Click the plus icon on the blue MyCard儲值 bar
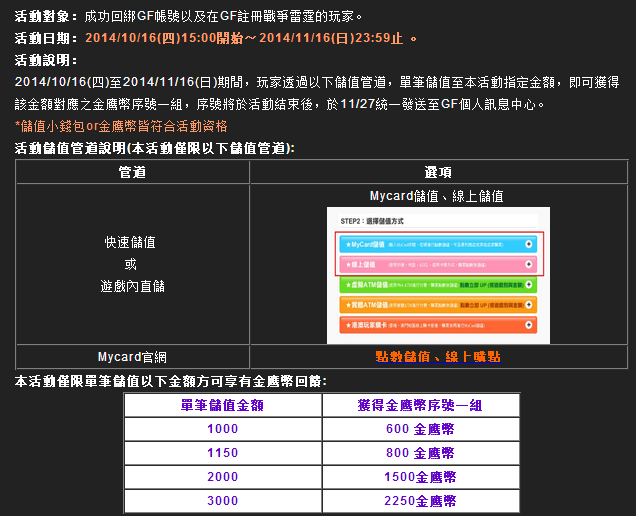 (528, 244)
